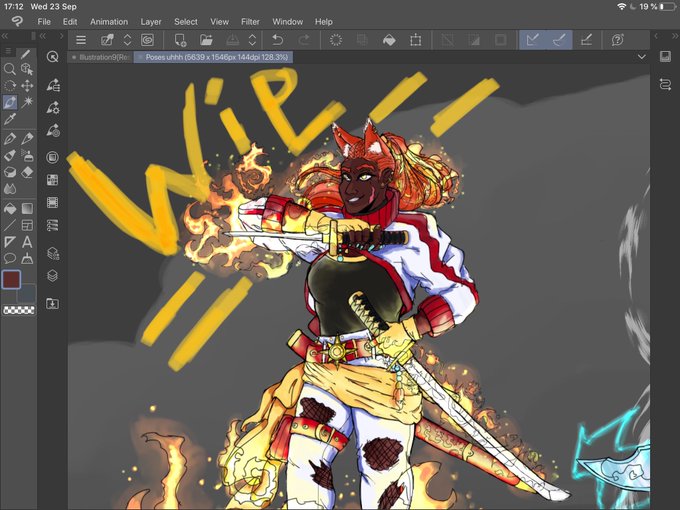Screen dimensions: 680x510
Task: Open the Animation film strip palette
Action: pyautogui.click(x=53, y=203)
